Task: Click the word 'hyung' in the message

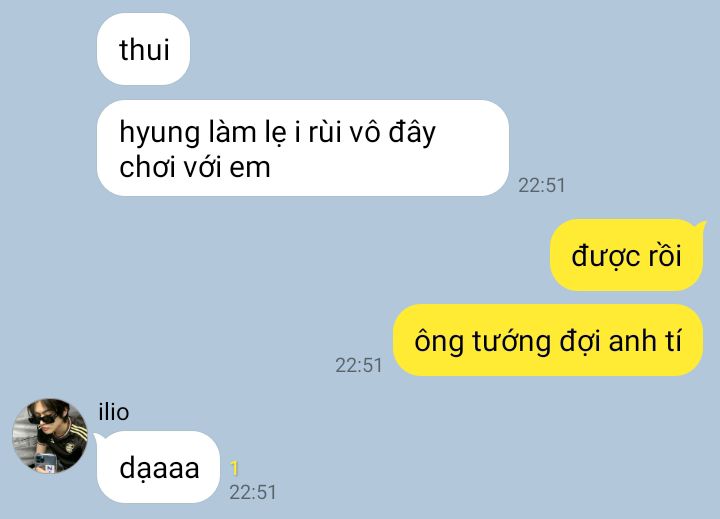Action: coord(160,133)
